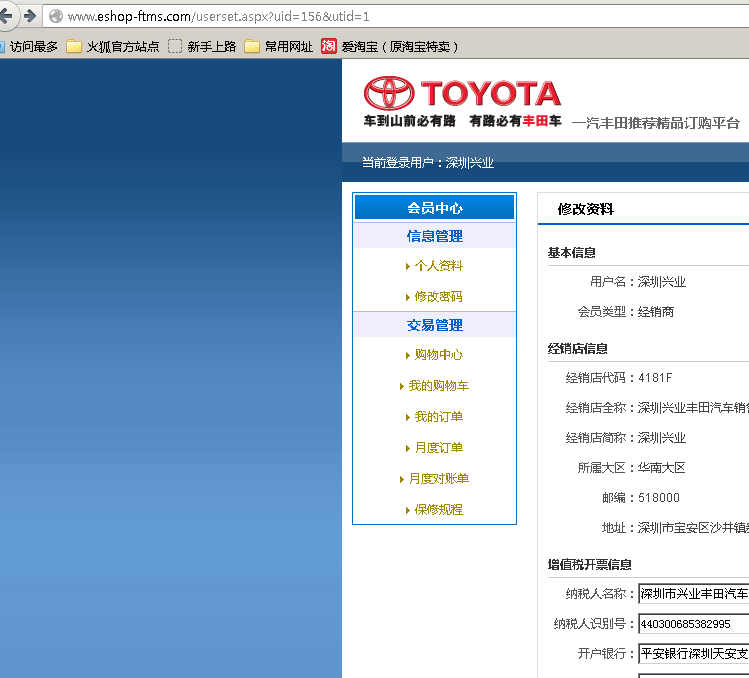Click the arrow bullet before 保修规程
Viewport: 749px width, 678px height.
click(407, 510)
